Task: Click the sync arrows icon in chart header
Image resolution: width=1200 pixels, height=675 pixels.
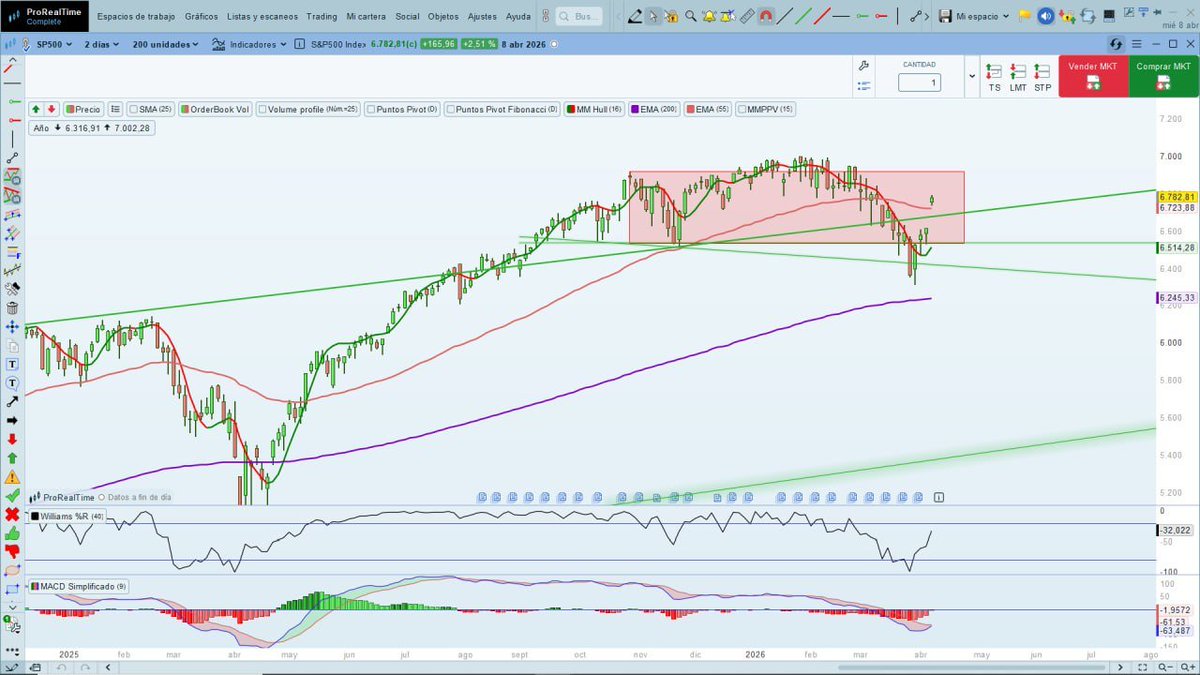Action: point(1117,44)
